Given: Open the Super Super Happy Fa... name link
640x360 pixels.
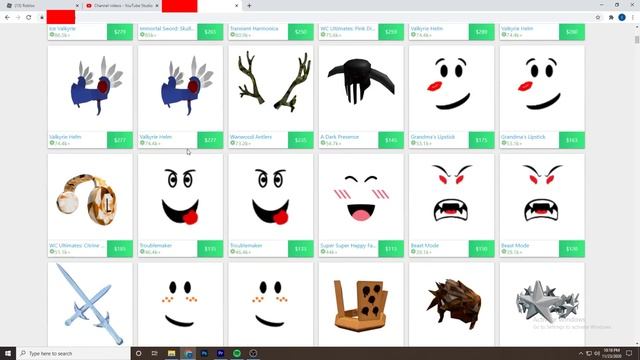Looking at the screenshot, I should (x=348, y=246).
